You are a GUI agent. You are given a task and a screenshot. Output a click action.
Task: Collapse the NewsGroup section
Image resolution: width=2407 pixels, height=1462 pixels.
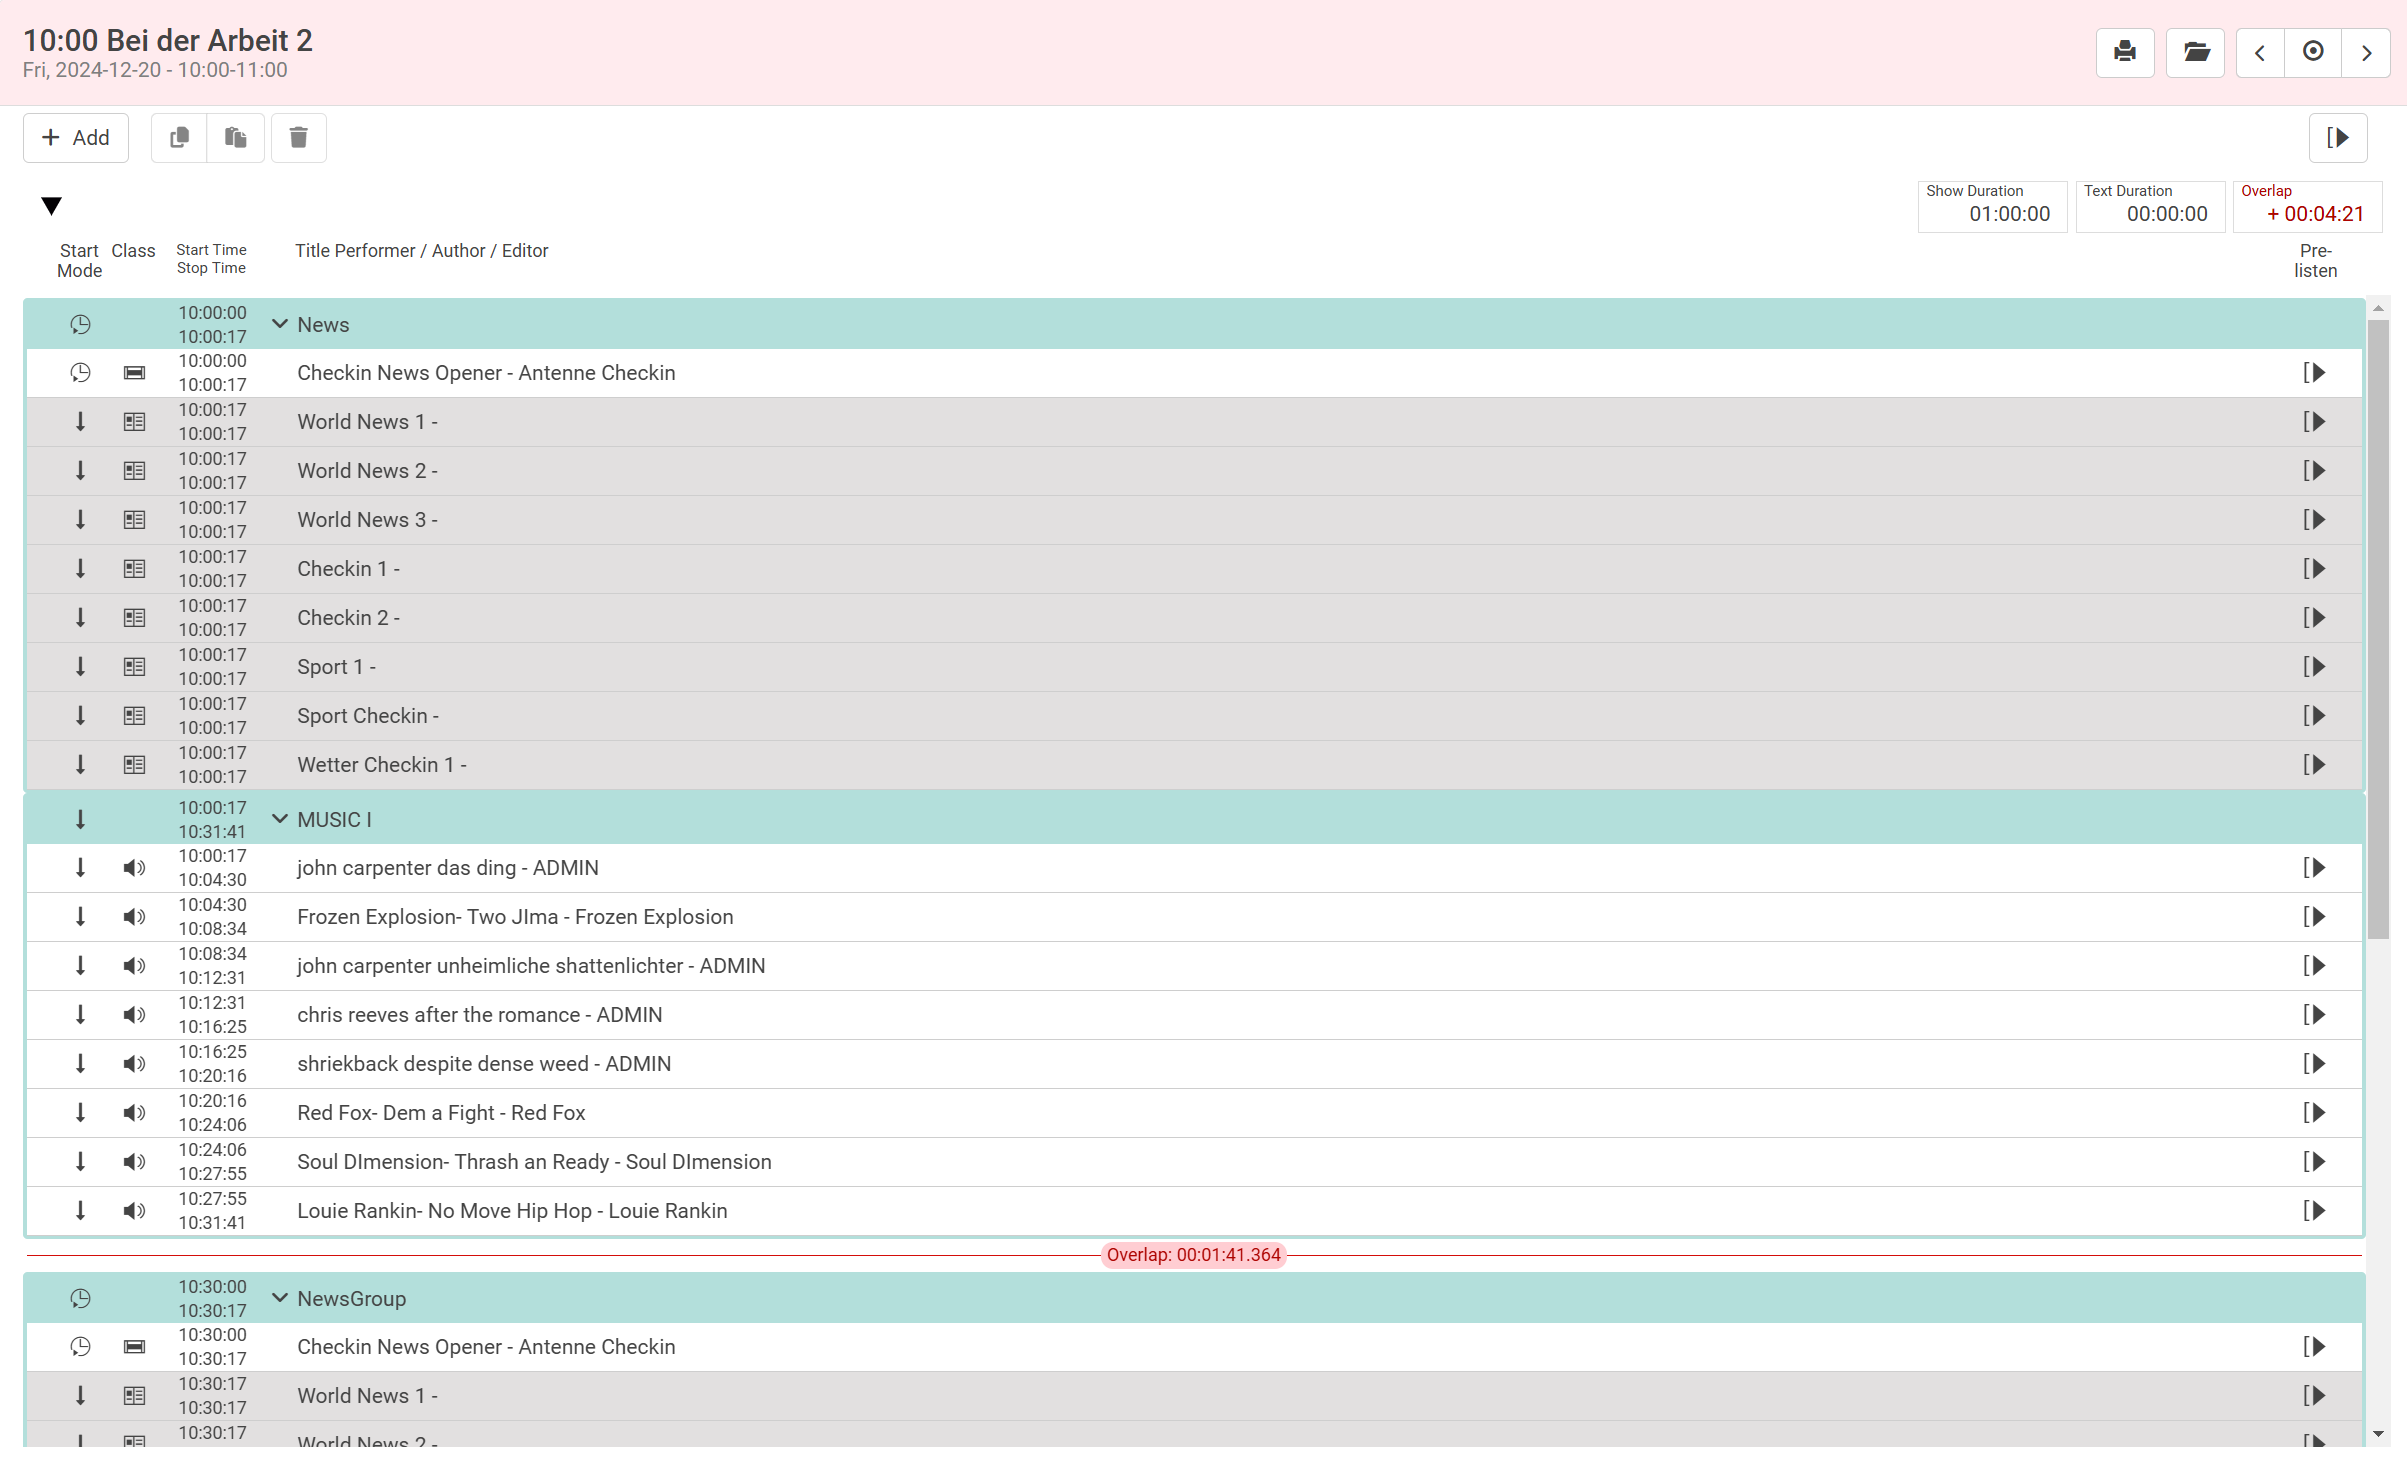[x=280, y=1298]
